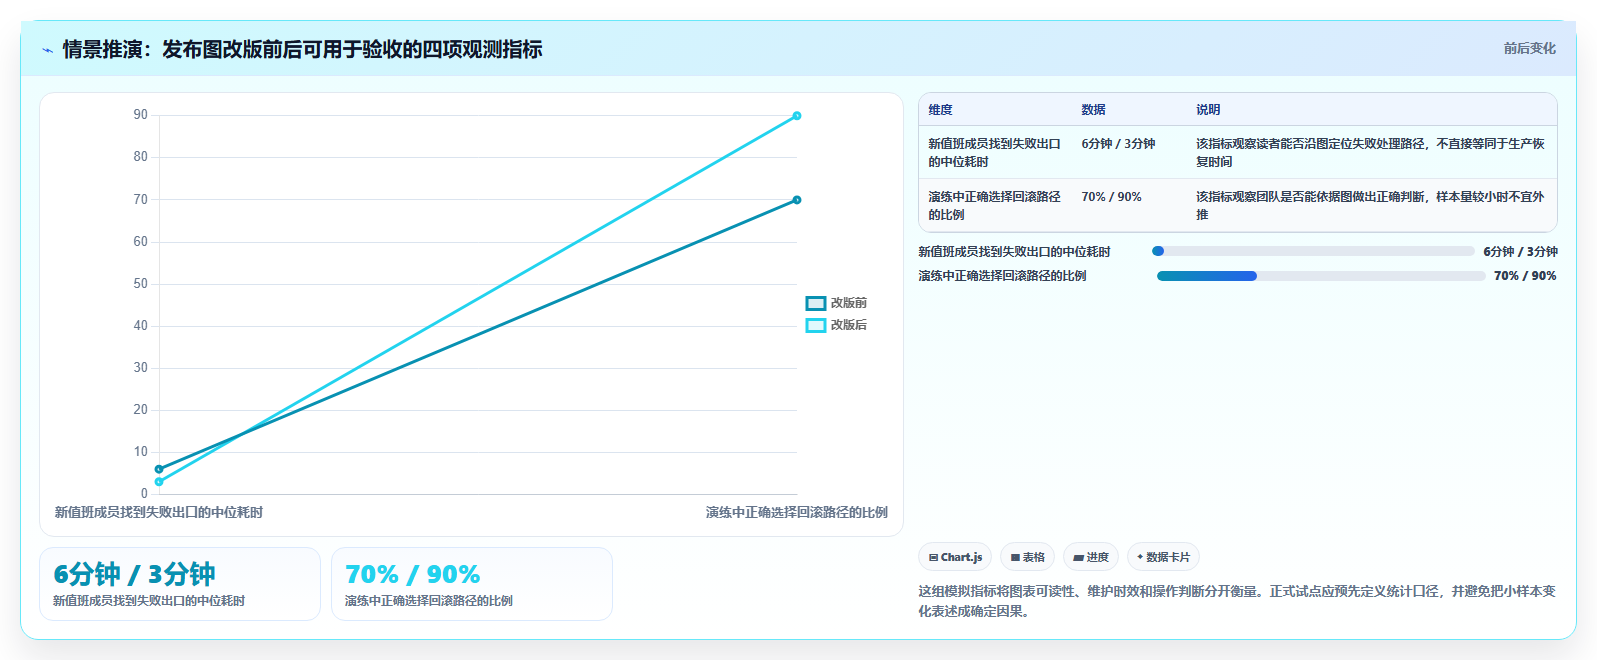Click description starting 该指标观察团队是否能依据图
Screen dimensions: 1597x660
point(1370,206)
